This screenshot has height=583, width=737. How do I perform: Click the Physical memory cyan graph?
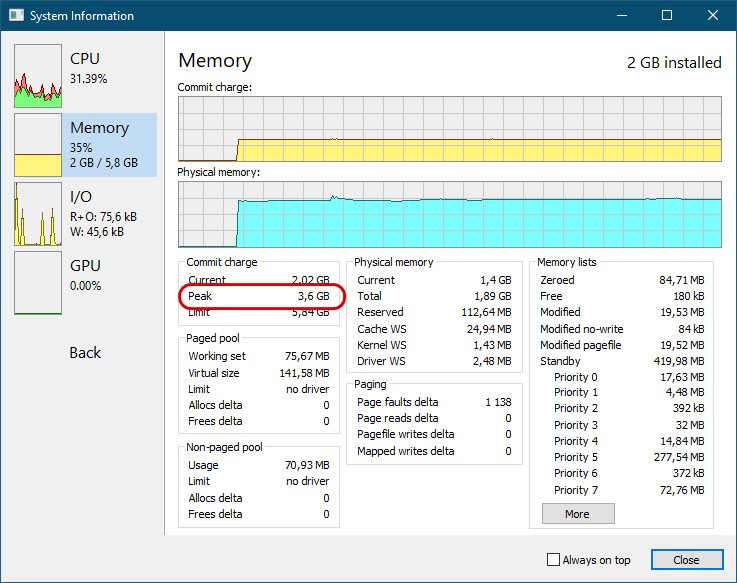(450, 214)
